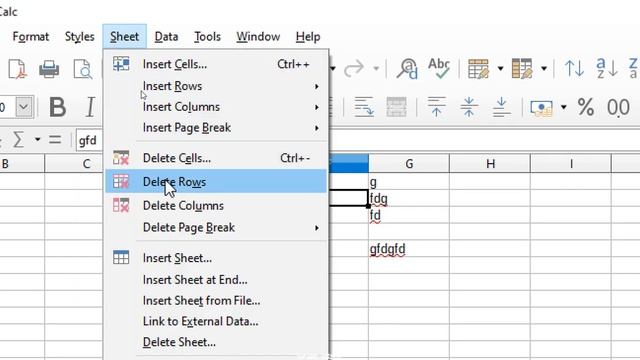
Task: Choose Insert Sheet at End...
Action: (216, 280)
